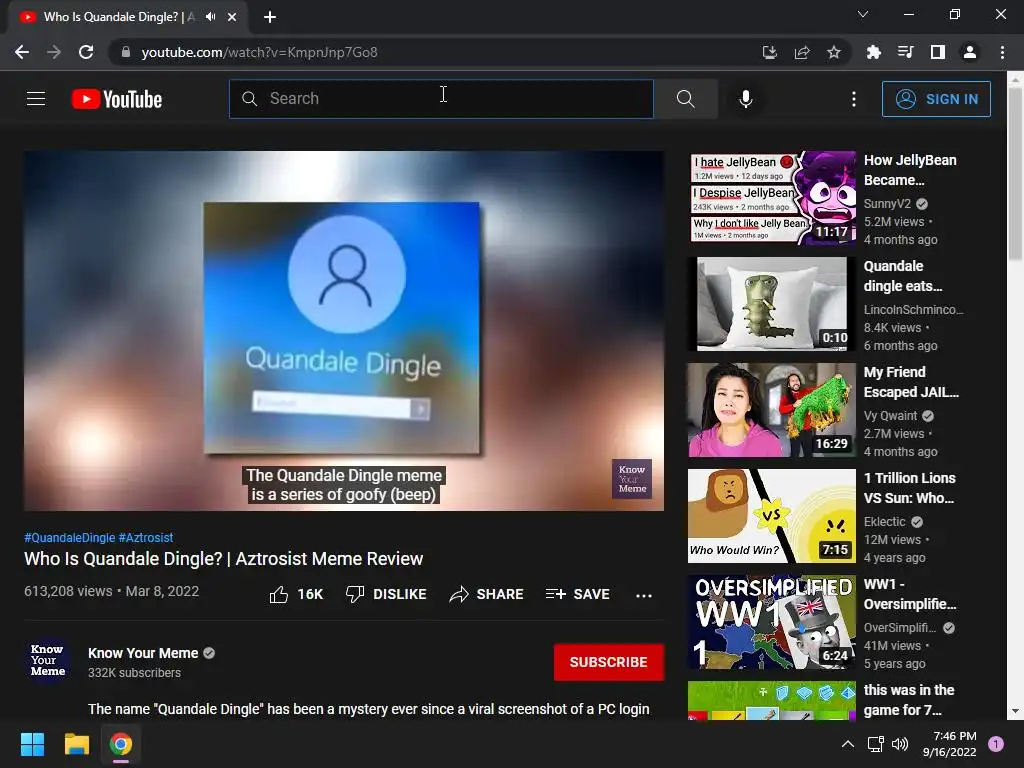Open How JellyBean Became thumbnail
This screenshot has height=768, width=1024.
pos(772,198)
